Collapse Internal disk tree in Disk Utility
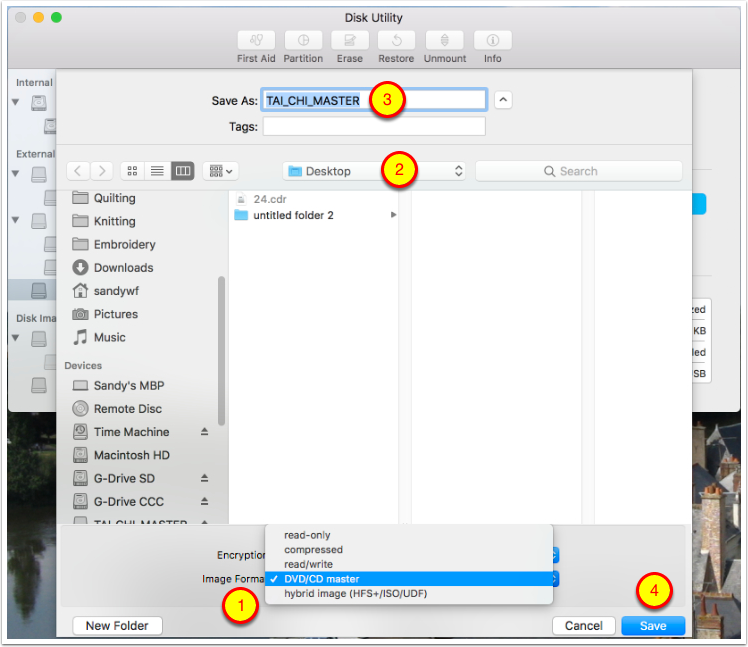 16,102
